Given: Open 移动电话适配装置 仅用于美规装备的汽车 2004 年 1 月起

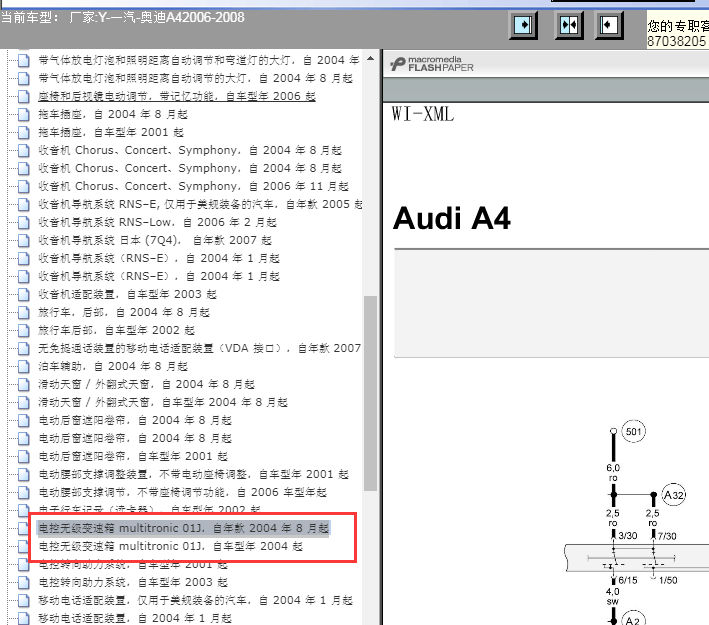Looking at the screenshot, I should [195, 600].
